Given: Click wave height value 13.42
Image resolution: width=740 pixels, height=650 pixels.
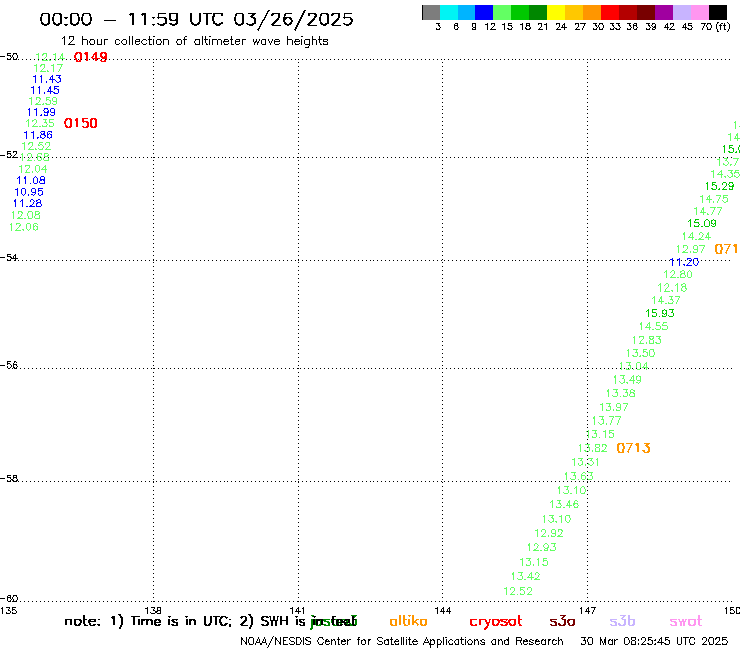Looking at the screenshot, I should [525, 576].
